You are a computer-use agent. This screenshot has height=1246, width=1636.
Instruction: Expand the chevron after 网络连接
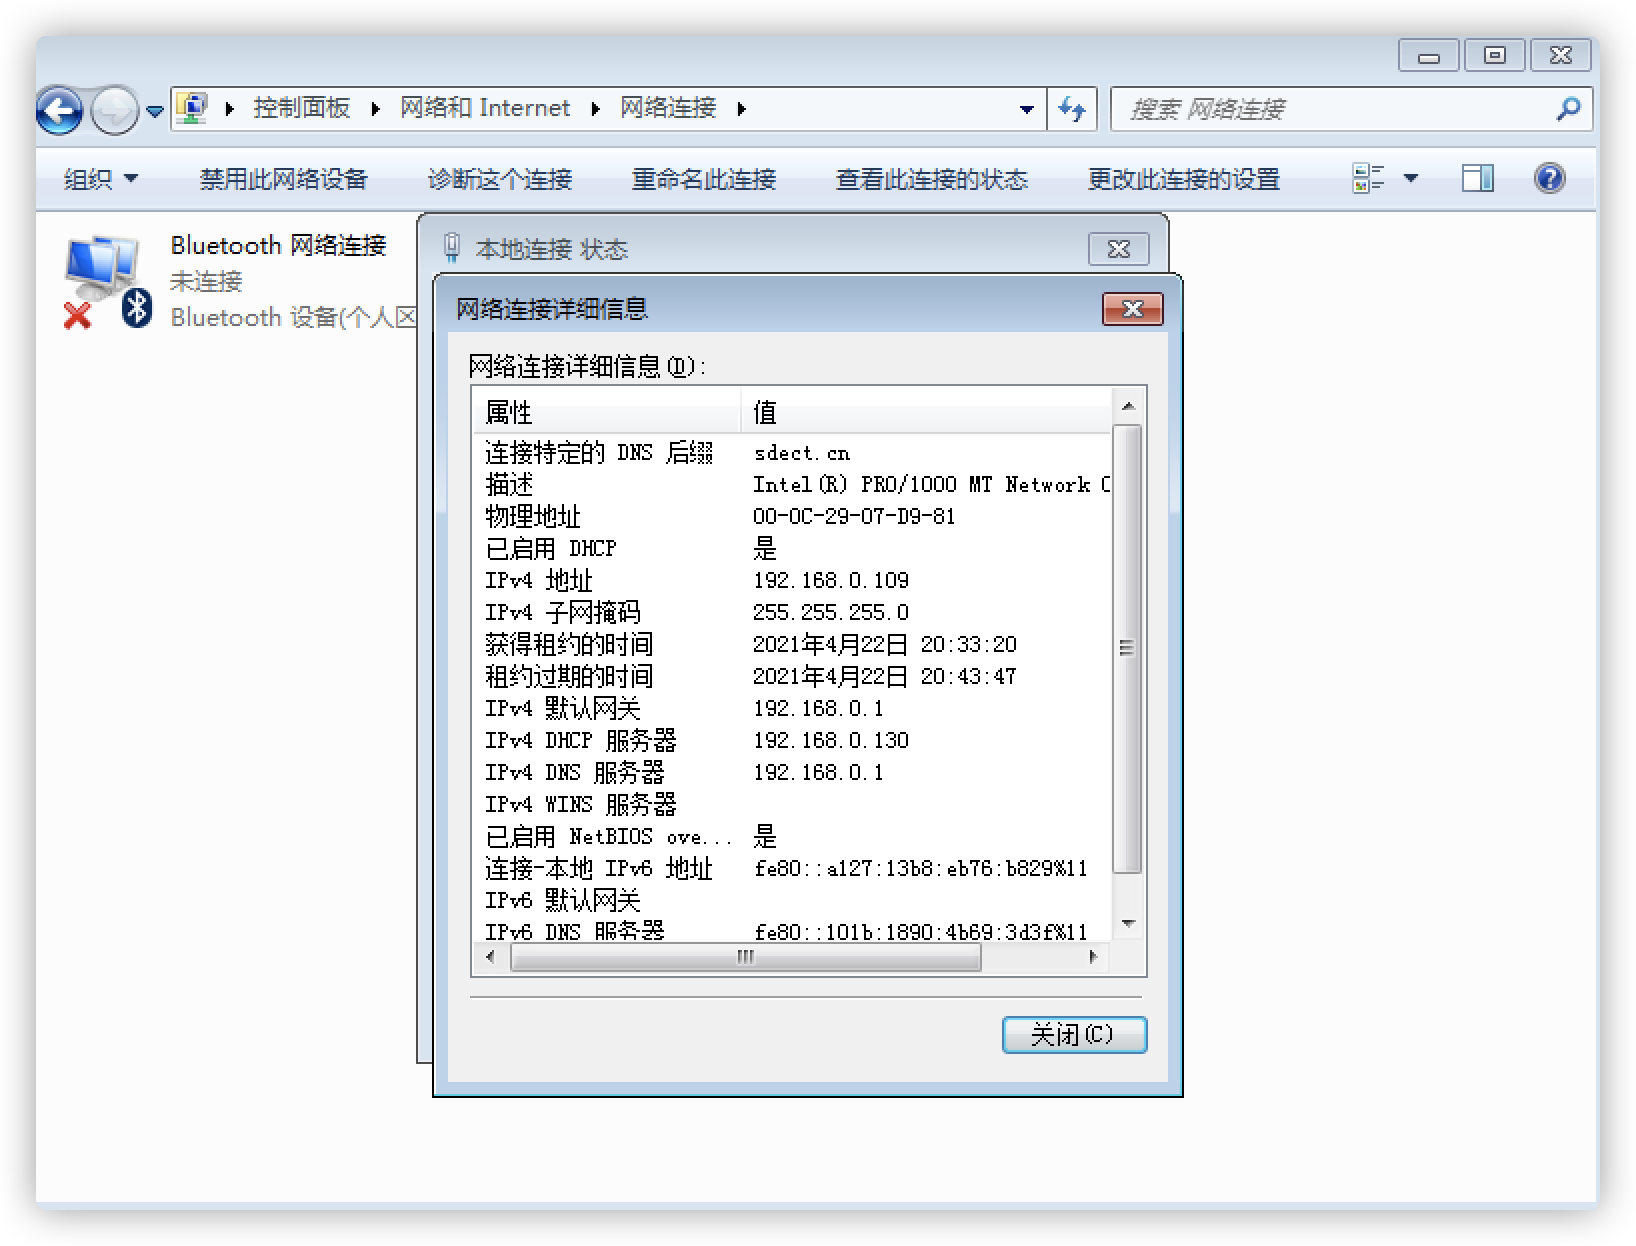[x=742, y=109]
